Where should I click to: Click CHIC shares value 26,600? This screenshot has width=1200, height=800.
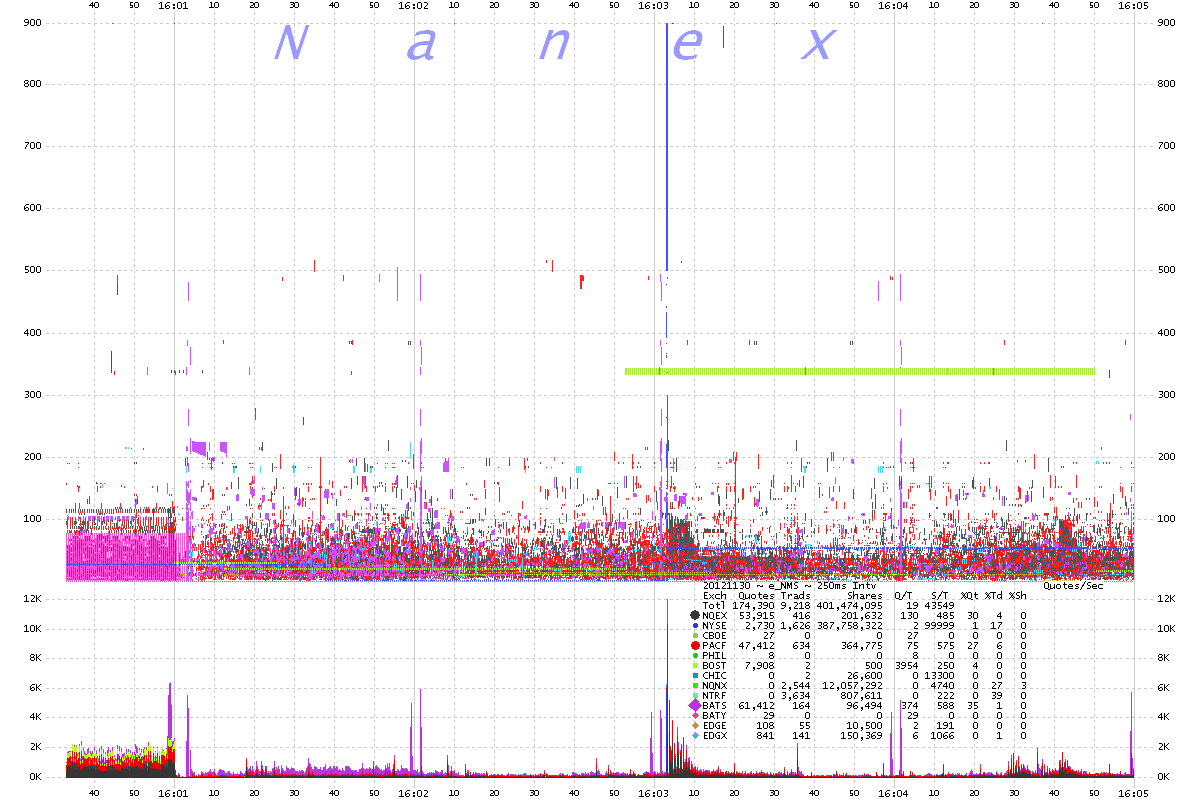[865, 676]
